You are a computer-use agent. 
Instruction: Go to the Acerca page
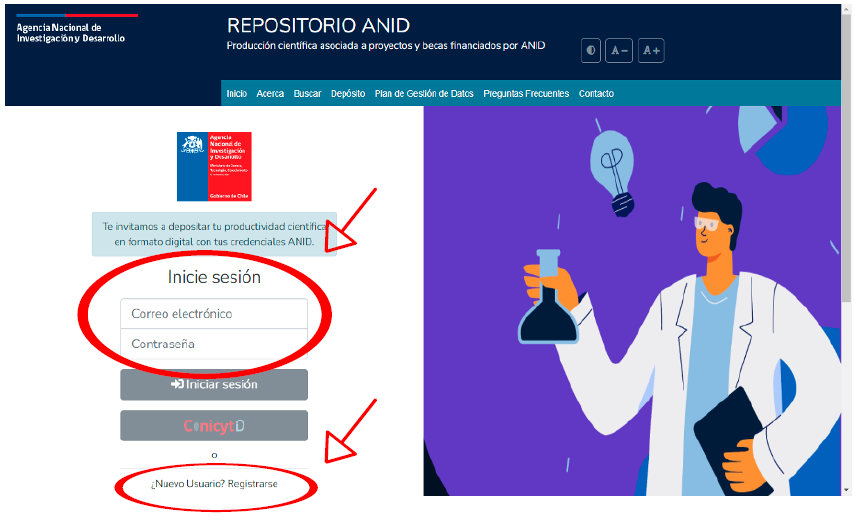[270, 94]
